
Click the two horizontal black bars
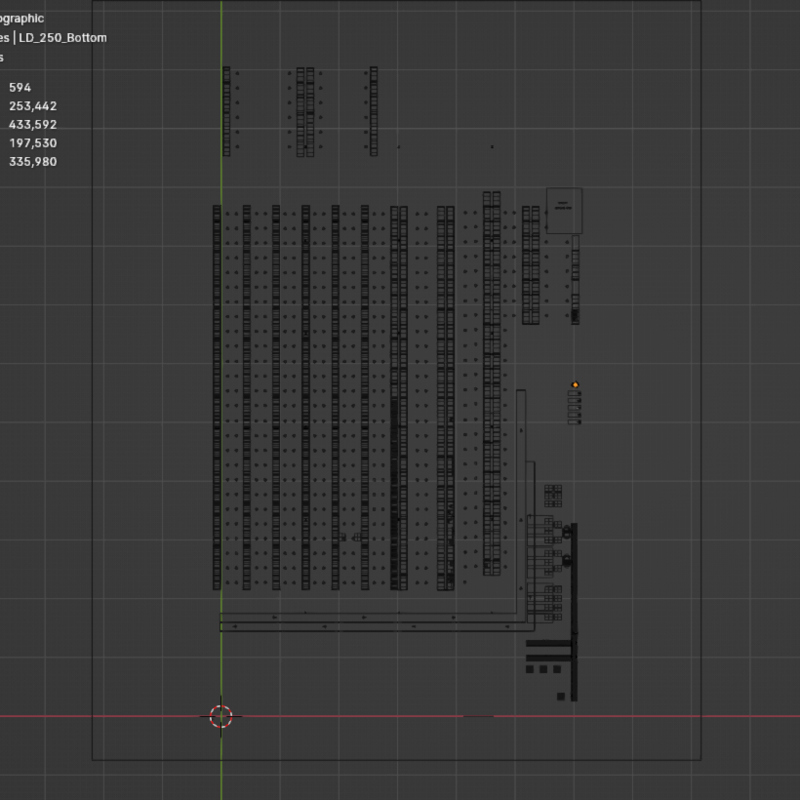pyautogui.click(x=550, y=649)
